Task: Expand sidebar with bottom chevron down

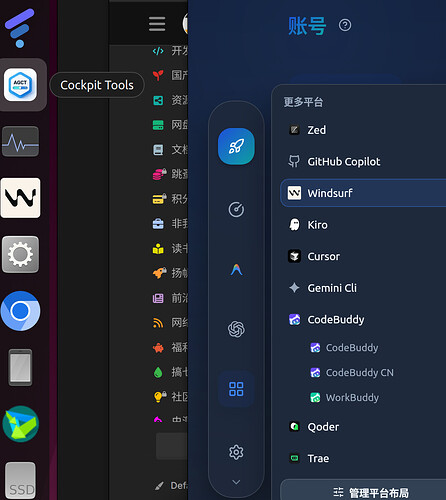Action: coord(236,482)
